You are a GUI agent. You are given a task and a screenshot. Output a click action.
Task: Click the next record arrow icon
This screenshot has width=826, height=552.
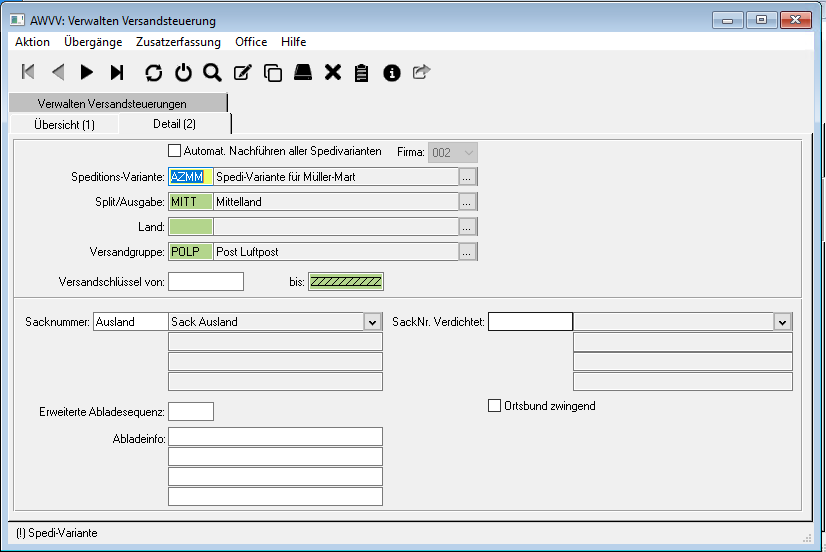pyautogui.click(x=87, y=72)
